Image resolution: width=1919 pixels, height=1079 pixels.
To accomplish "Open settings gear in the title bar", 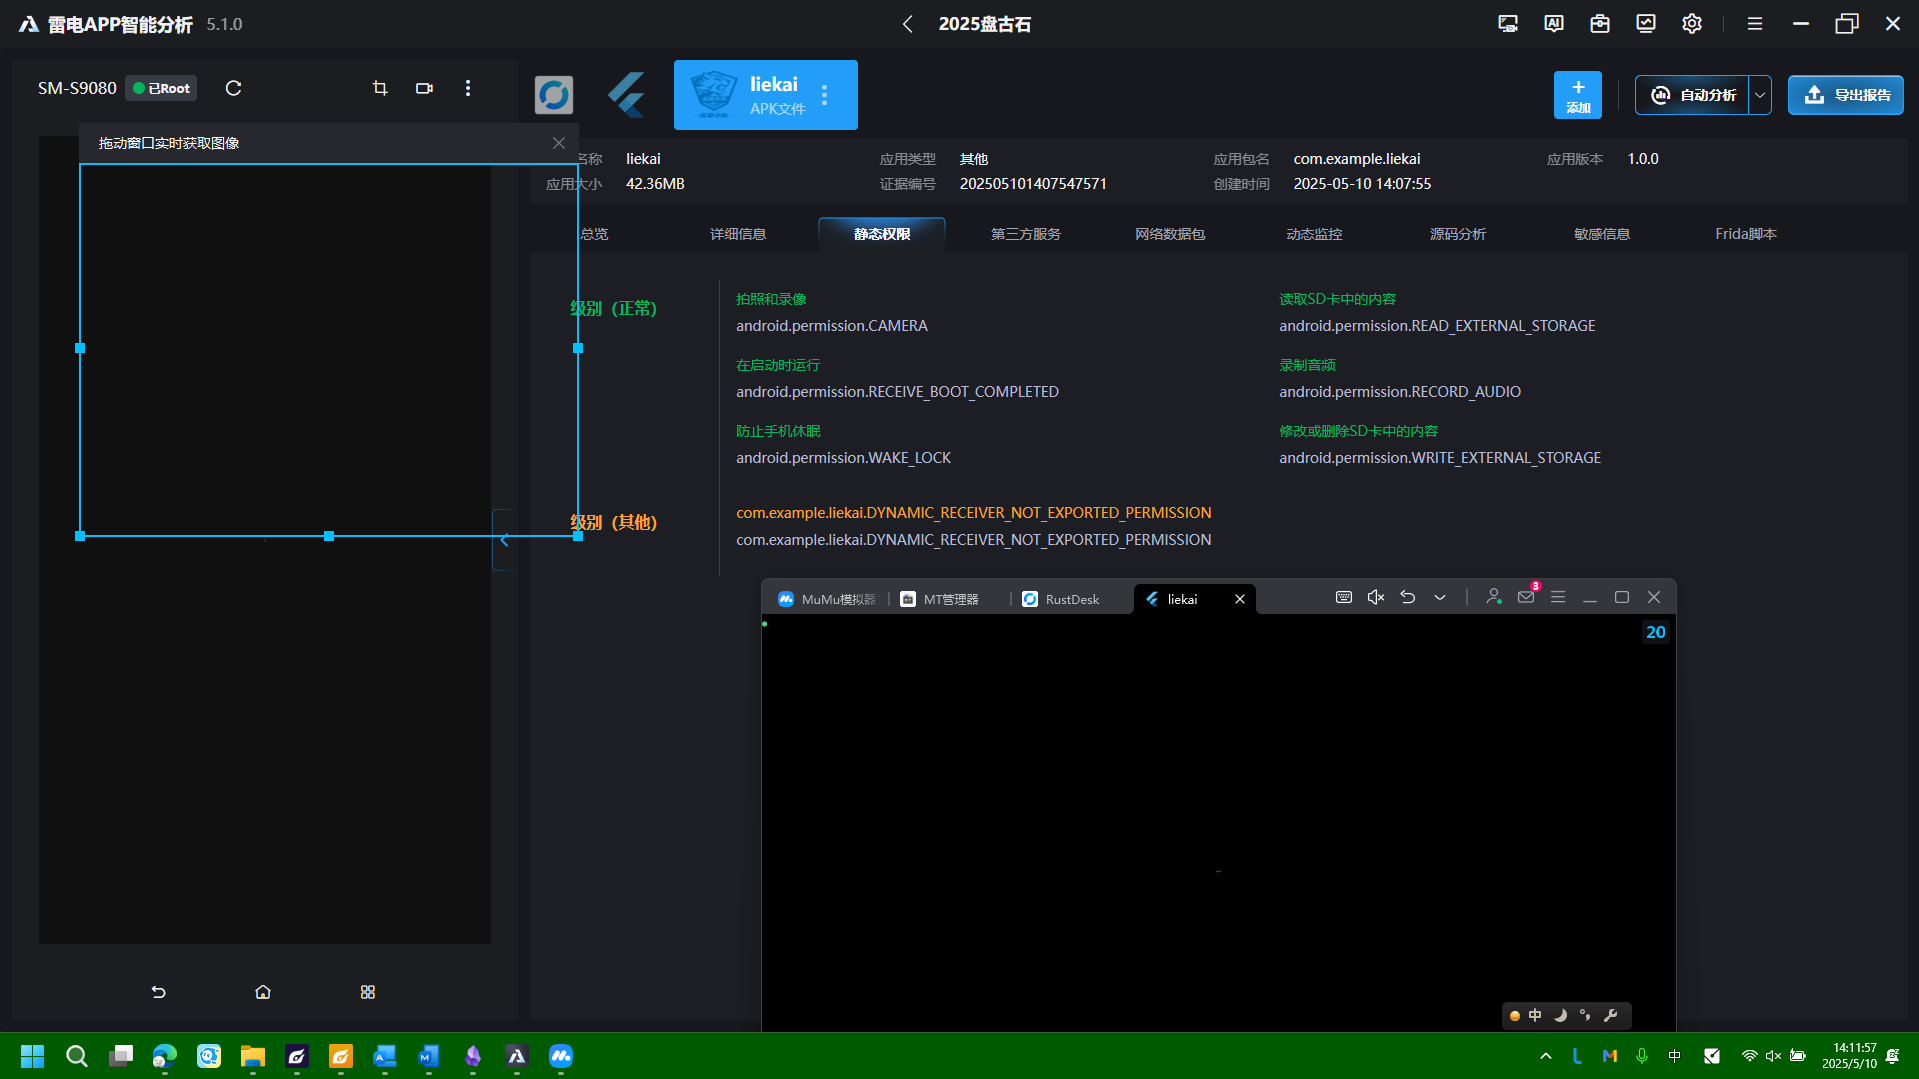I will coord(1692,24).
